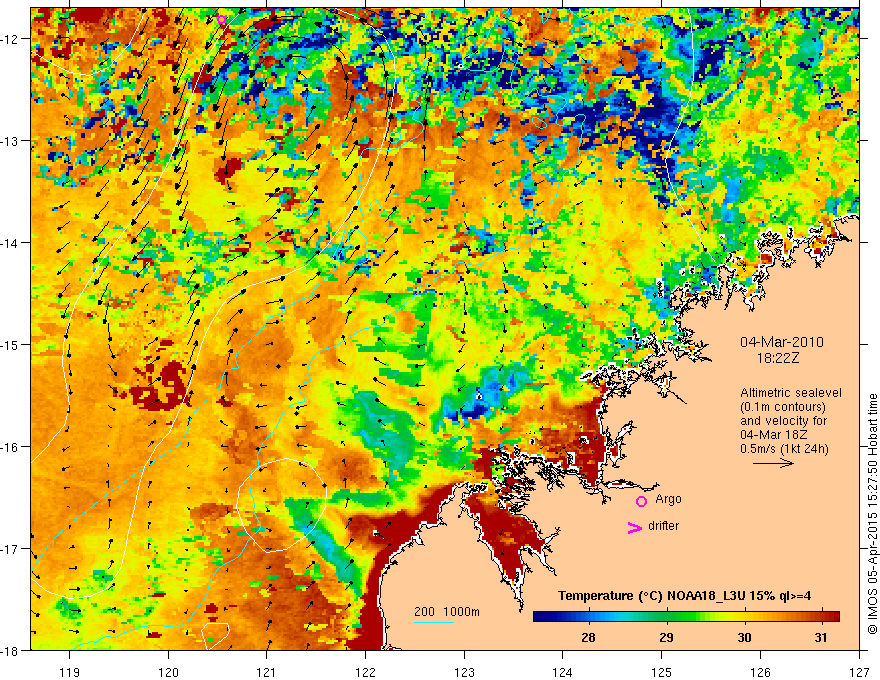880x680 pixels.
Task: Click the 'drifter' legend label
Action: [x=663, y=526]
